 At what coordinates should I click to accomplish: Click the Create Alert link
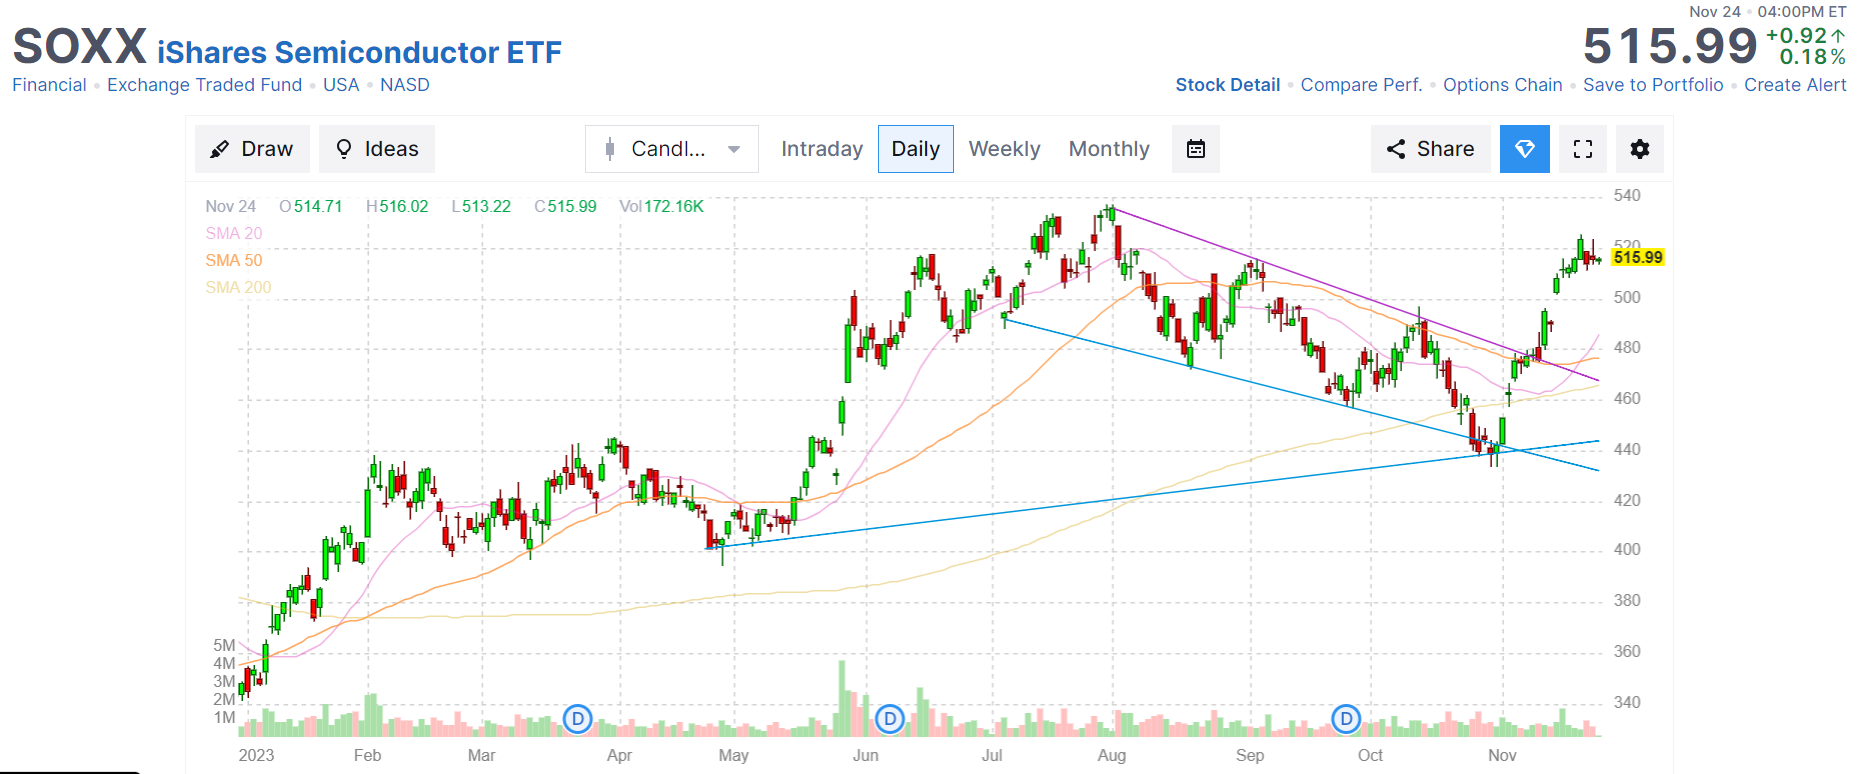[x=1795, y=85]
